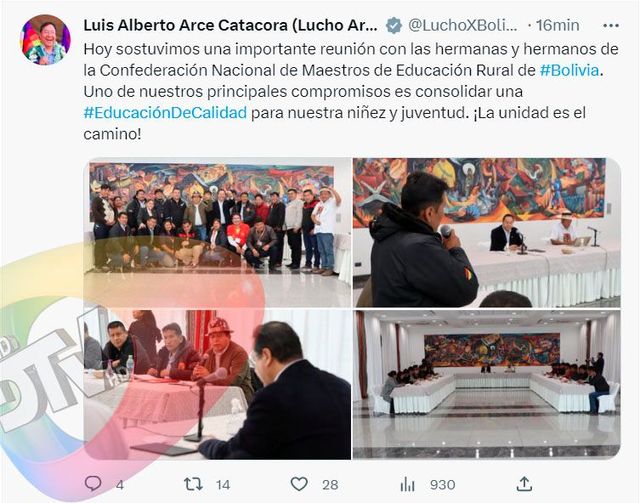Click the retweet arrows icon
The width and height of the screenshot is (640, 503).
193,484
